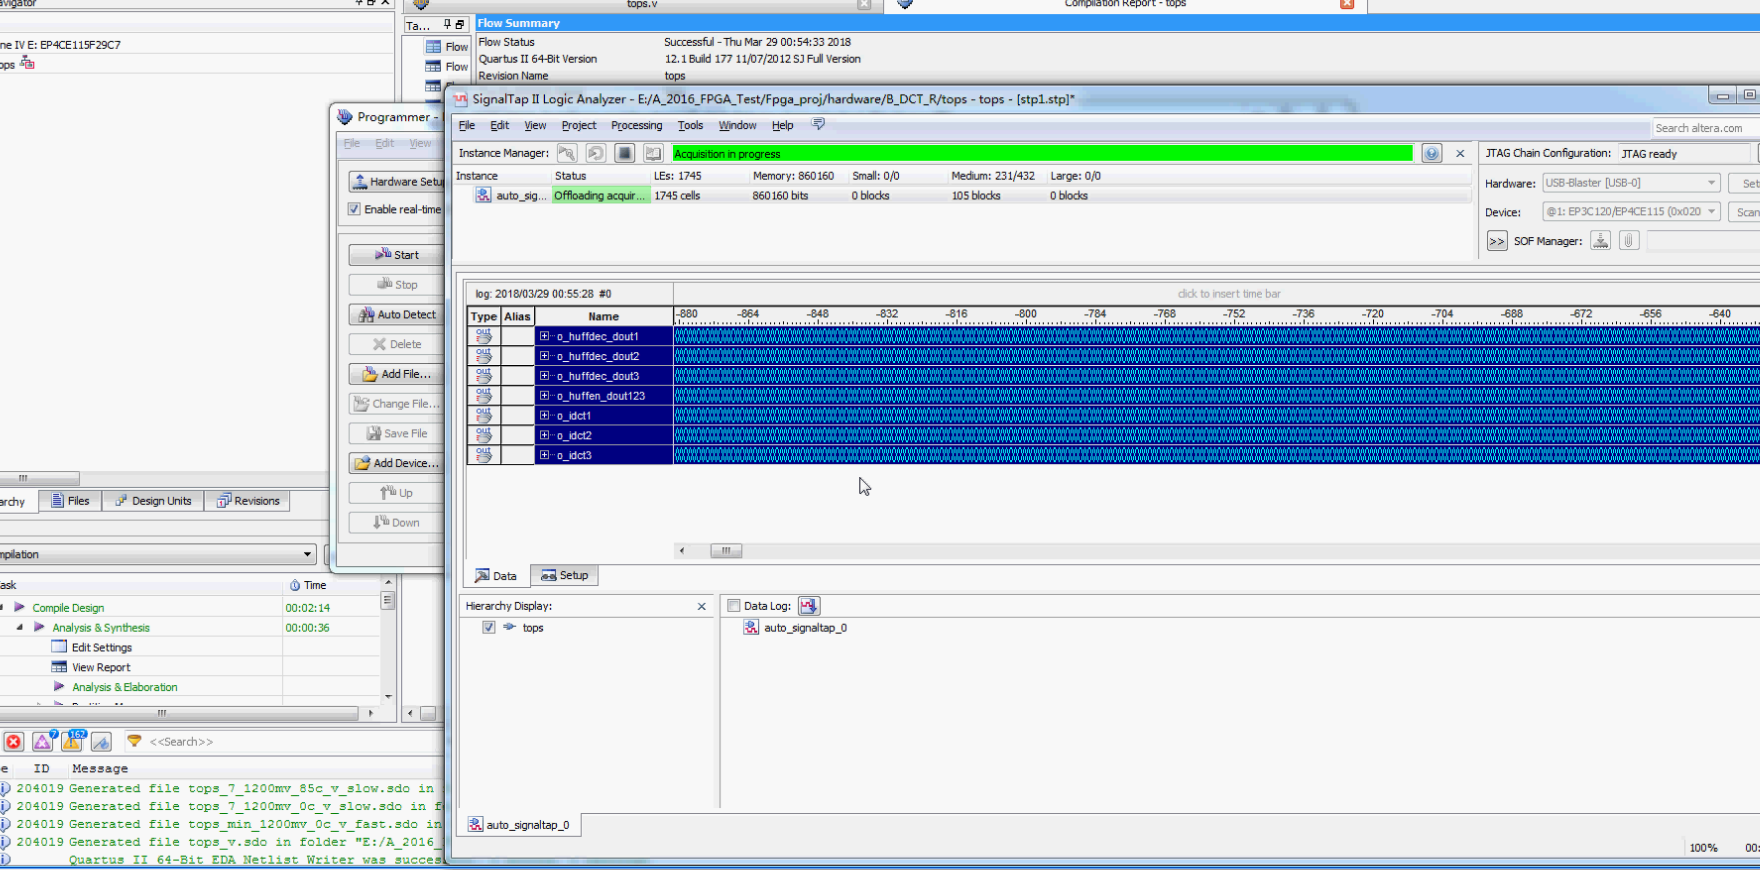Toggle the Data Log checkbox

(x=734, y=606)
